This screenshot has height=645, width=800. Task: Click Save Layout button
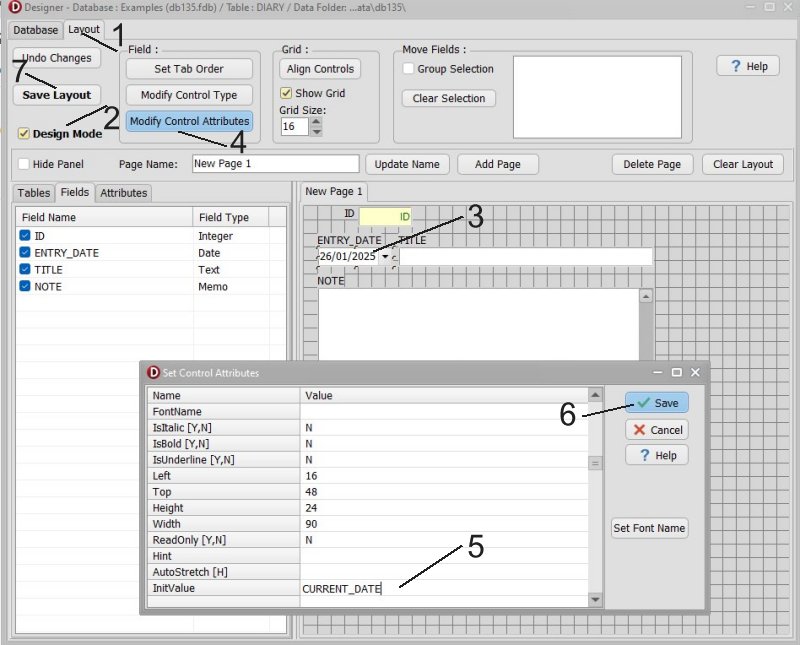(57, 95)
